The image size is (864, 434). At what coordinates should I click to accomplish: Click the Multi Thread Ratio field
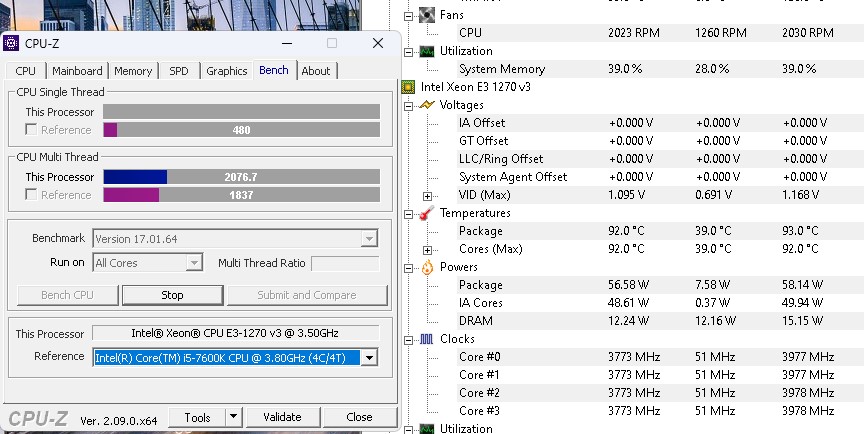345,263
